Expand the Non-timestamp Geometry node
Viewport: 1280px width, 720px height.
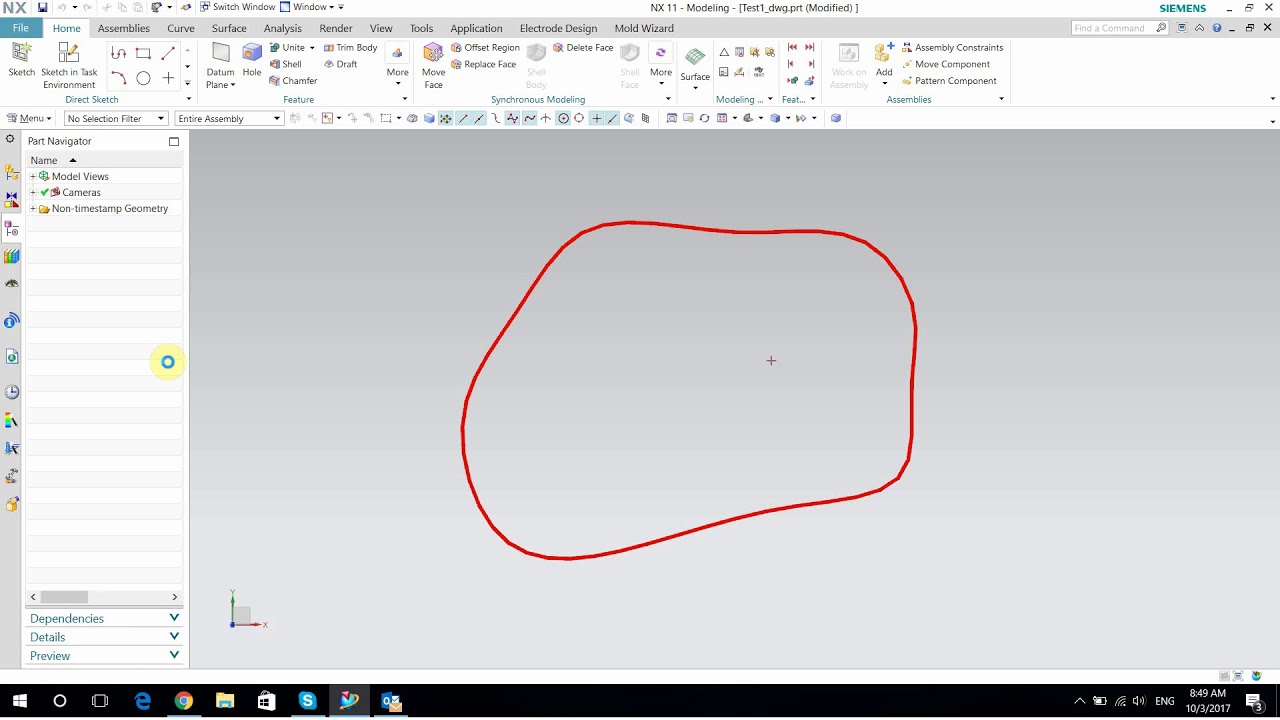click(x=33, y=209)
